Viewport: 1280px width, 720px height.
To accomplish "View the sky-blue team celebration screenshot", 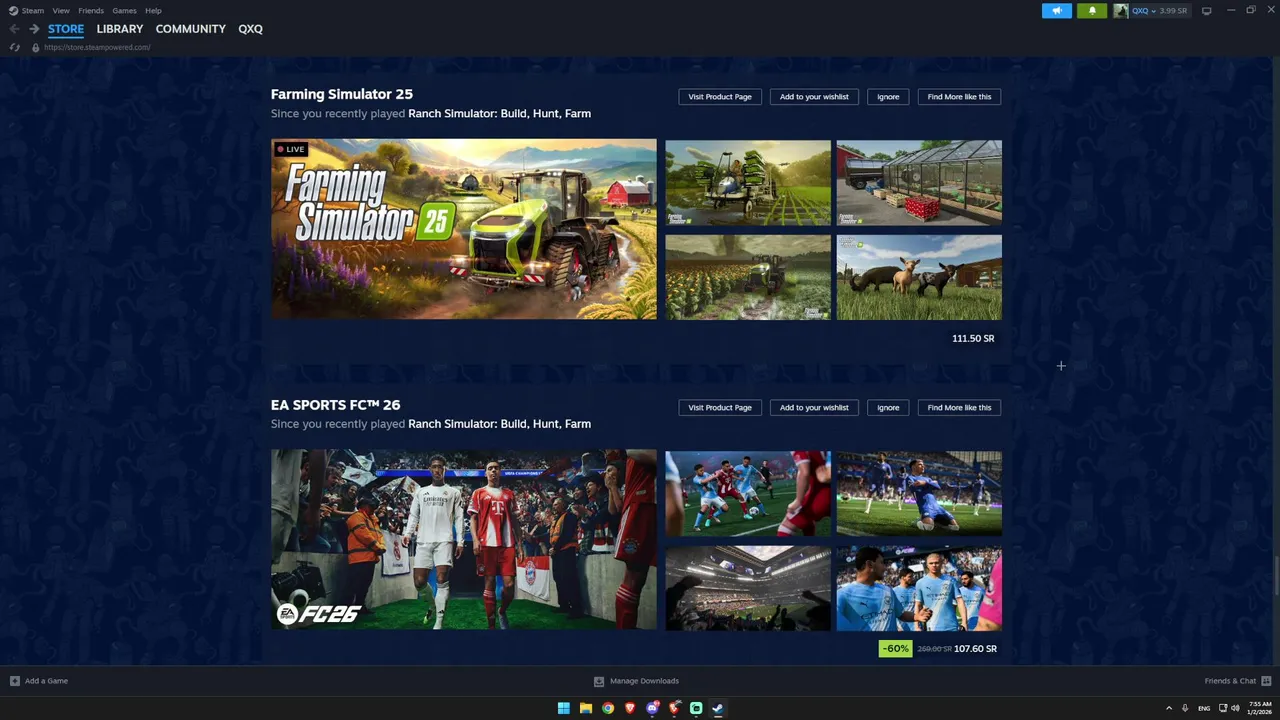I will [x=919, y=588].
